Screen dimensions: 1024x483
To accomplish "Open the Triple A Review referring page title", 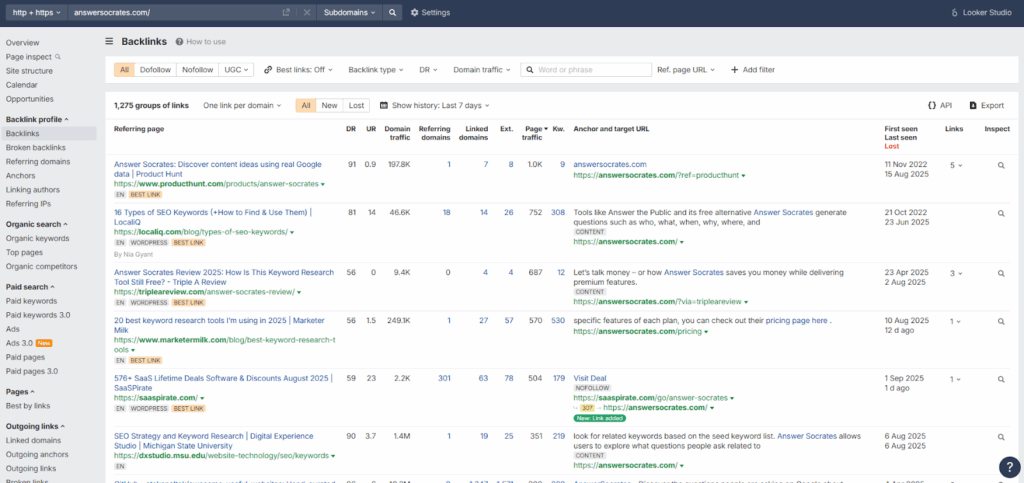I will click(x=223, y=277).
